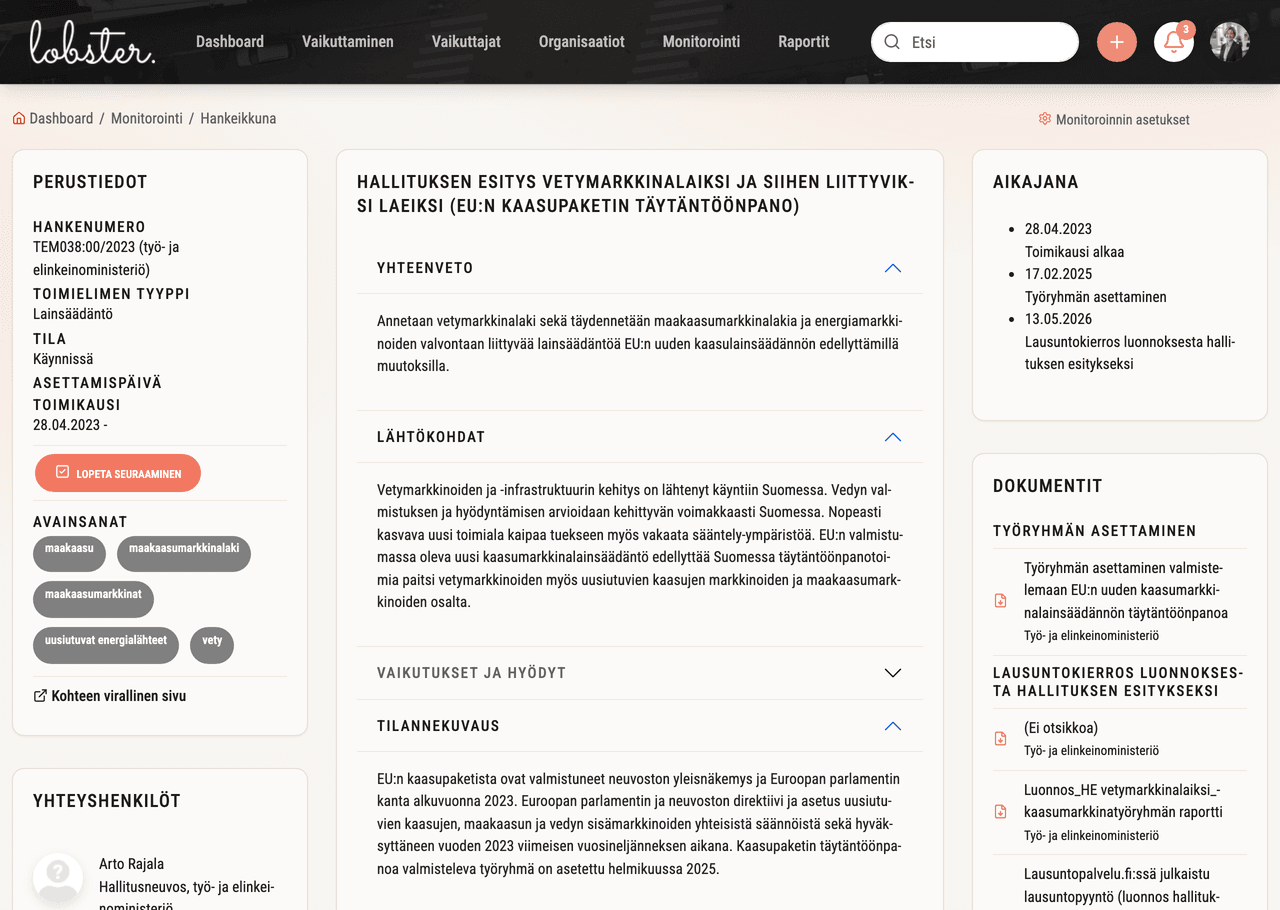Click the search magnifier icon
This screenshot has width=1280, height=910.
pyautogui.click(x=892, y=42)
